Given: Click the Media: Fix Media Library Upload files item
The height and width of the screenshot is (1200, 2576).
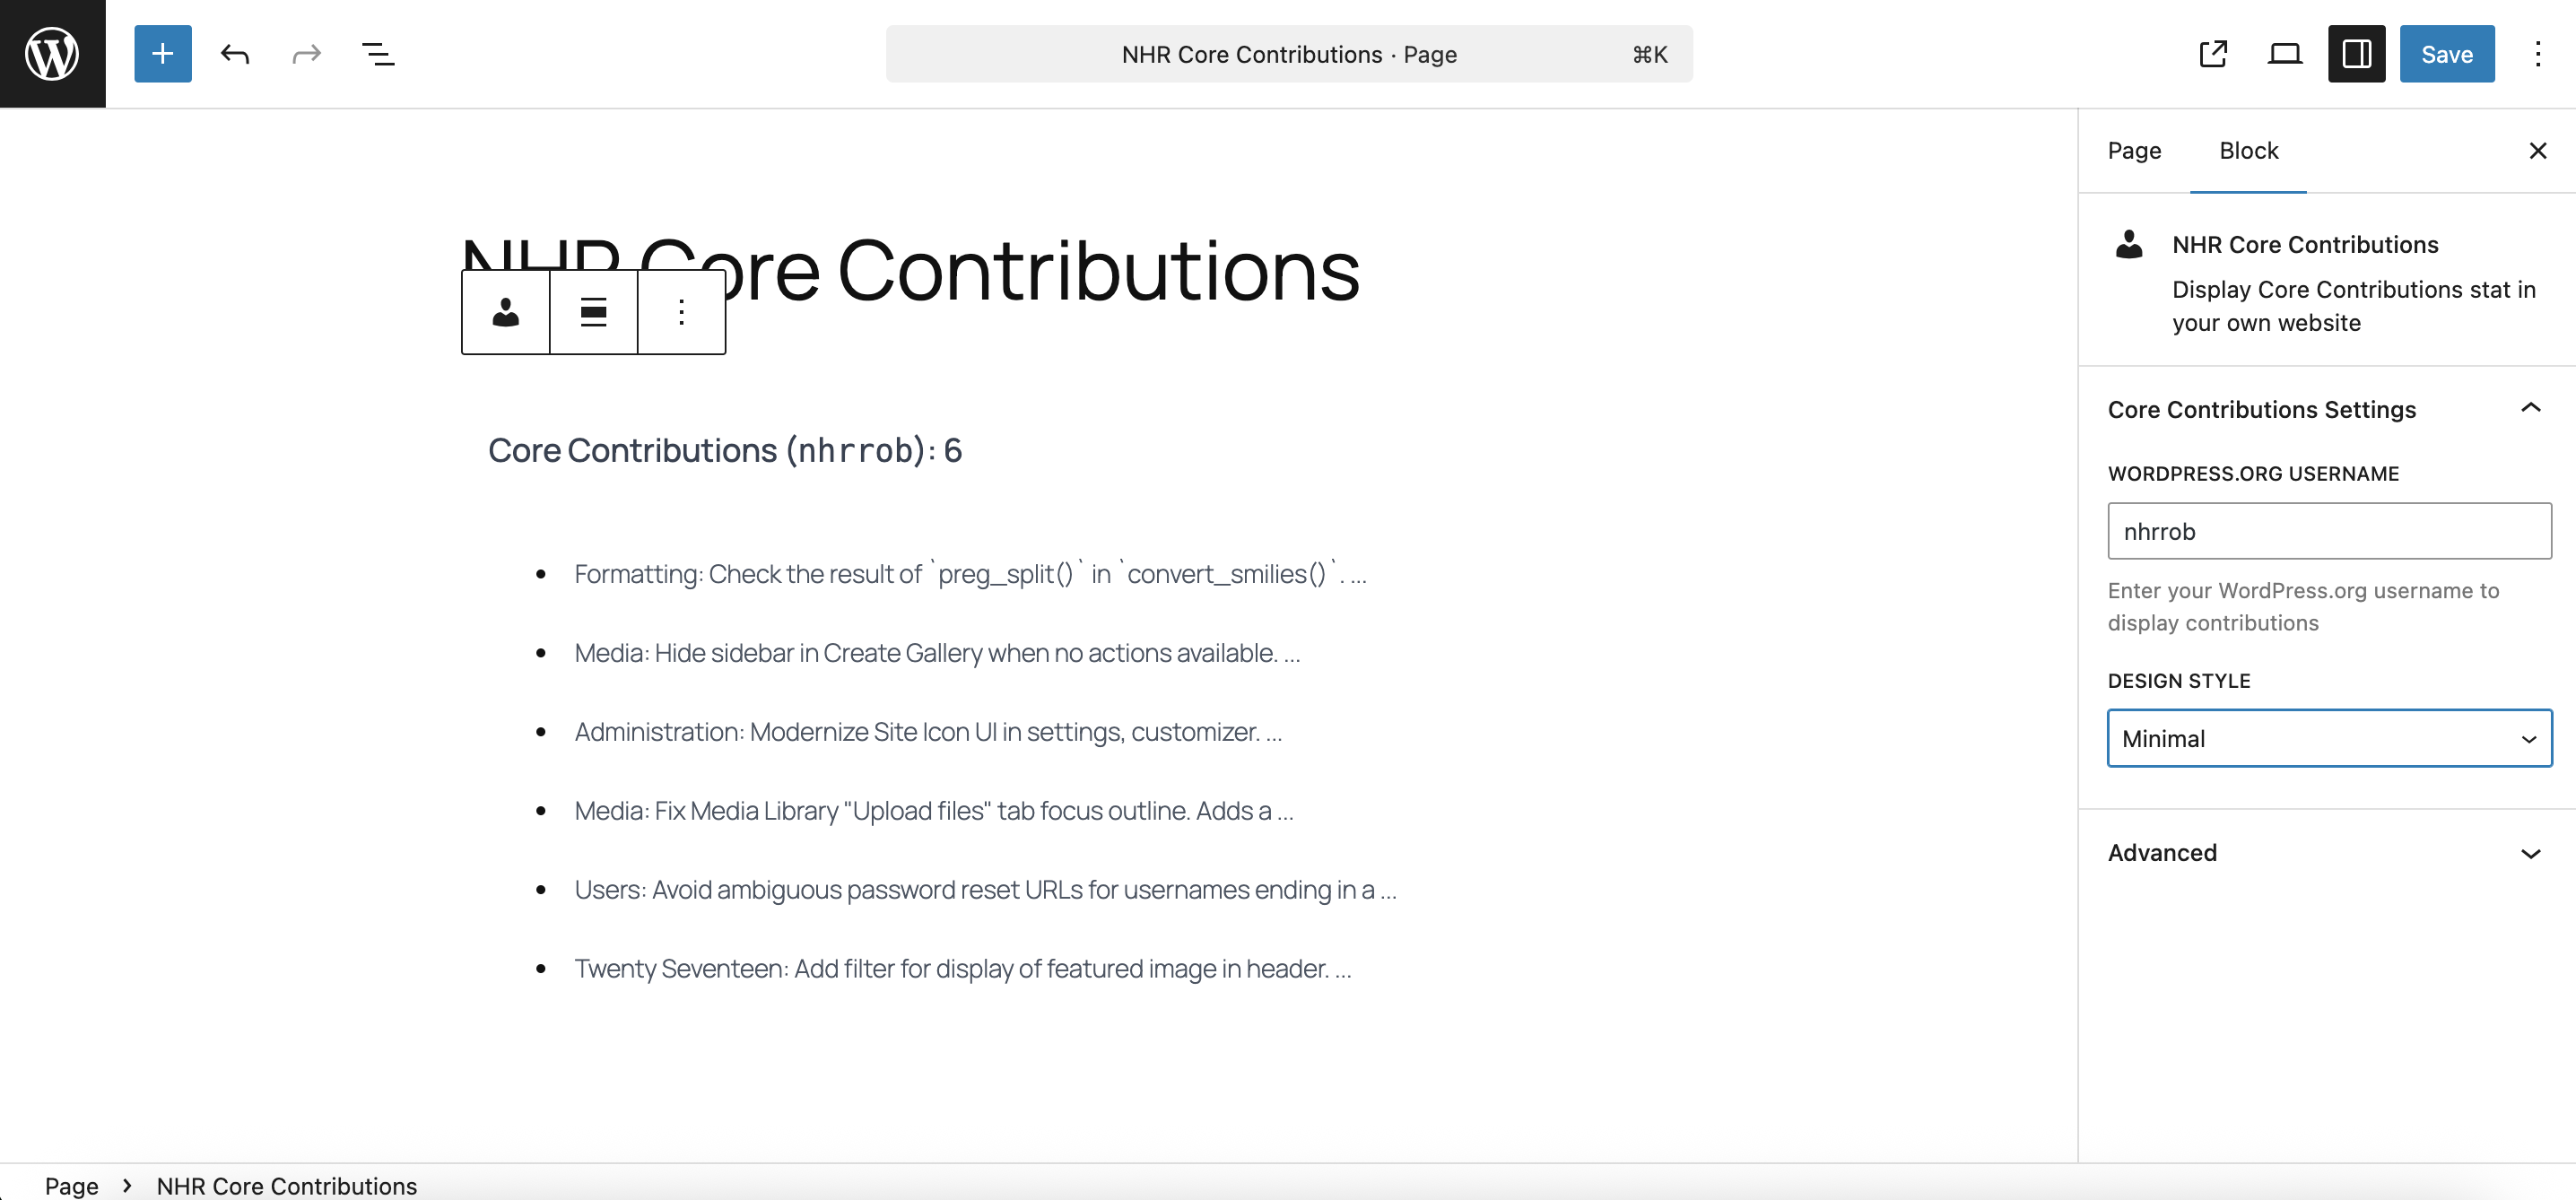Looking at the screenshot, I should tap(934, 811).
